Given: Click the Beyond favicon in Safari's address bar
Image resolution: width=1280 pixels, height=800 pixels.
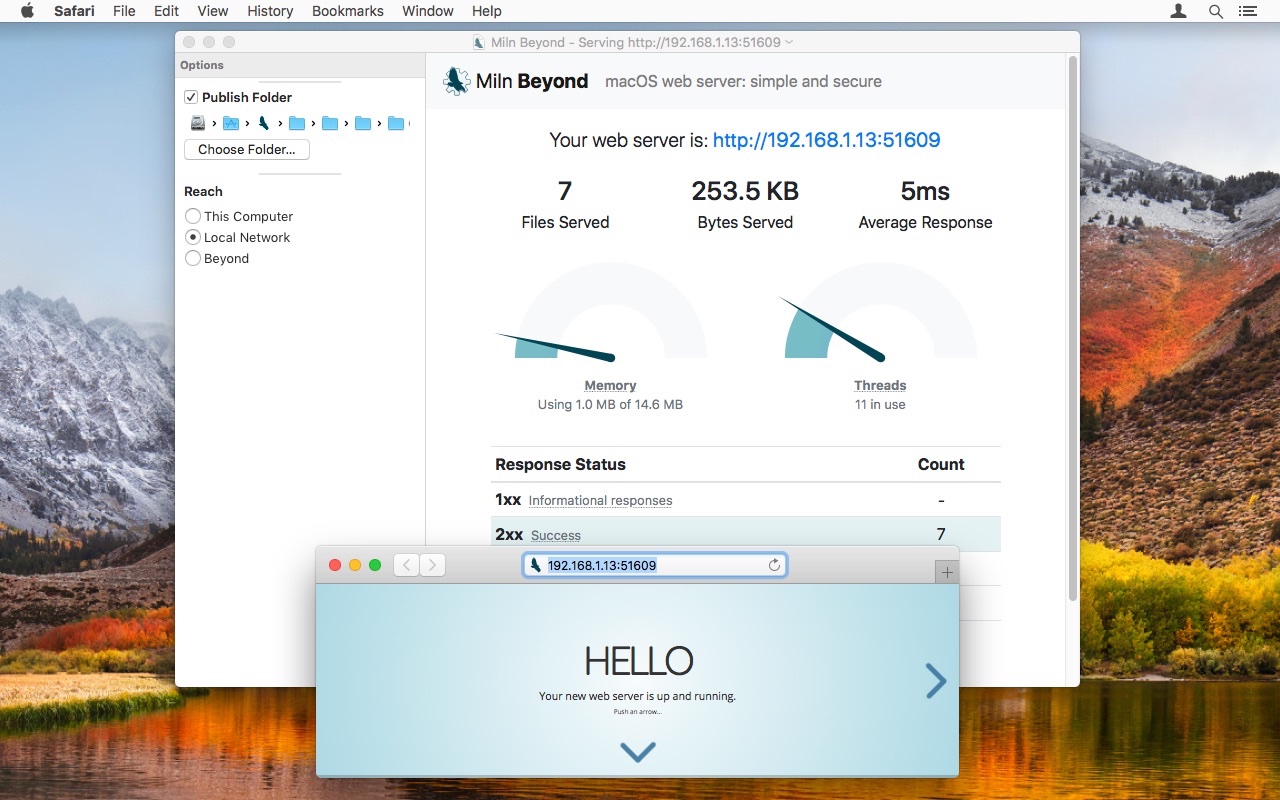Looking at the screenshot, I should click(x=537, y=565).
